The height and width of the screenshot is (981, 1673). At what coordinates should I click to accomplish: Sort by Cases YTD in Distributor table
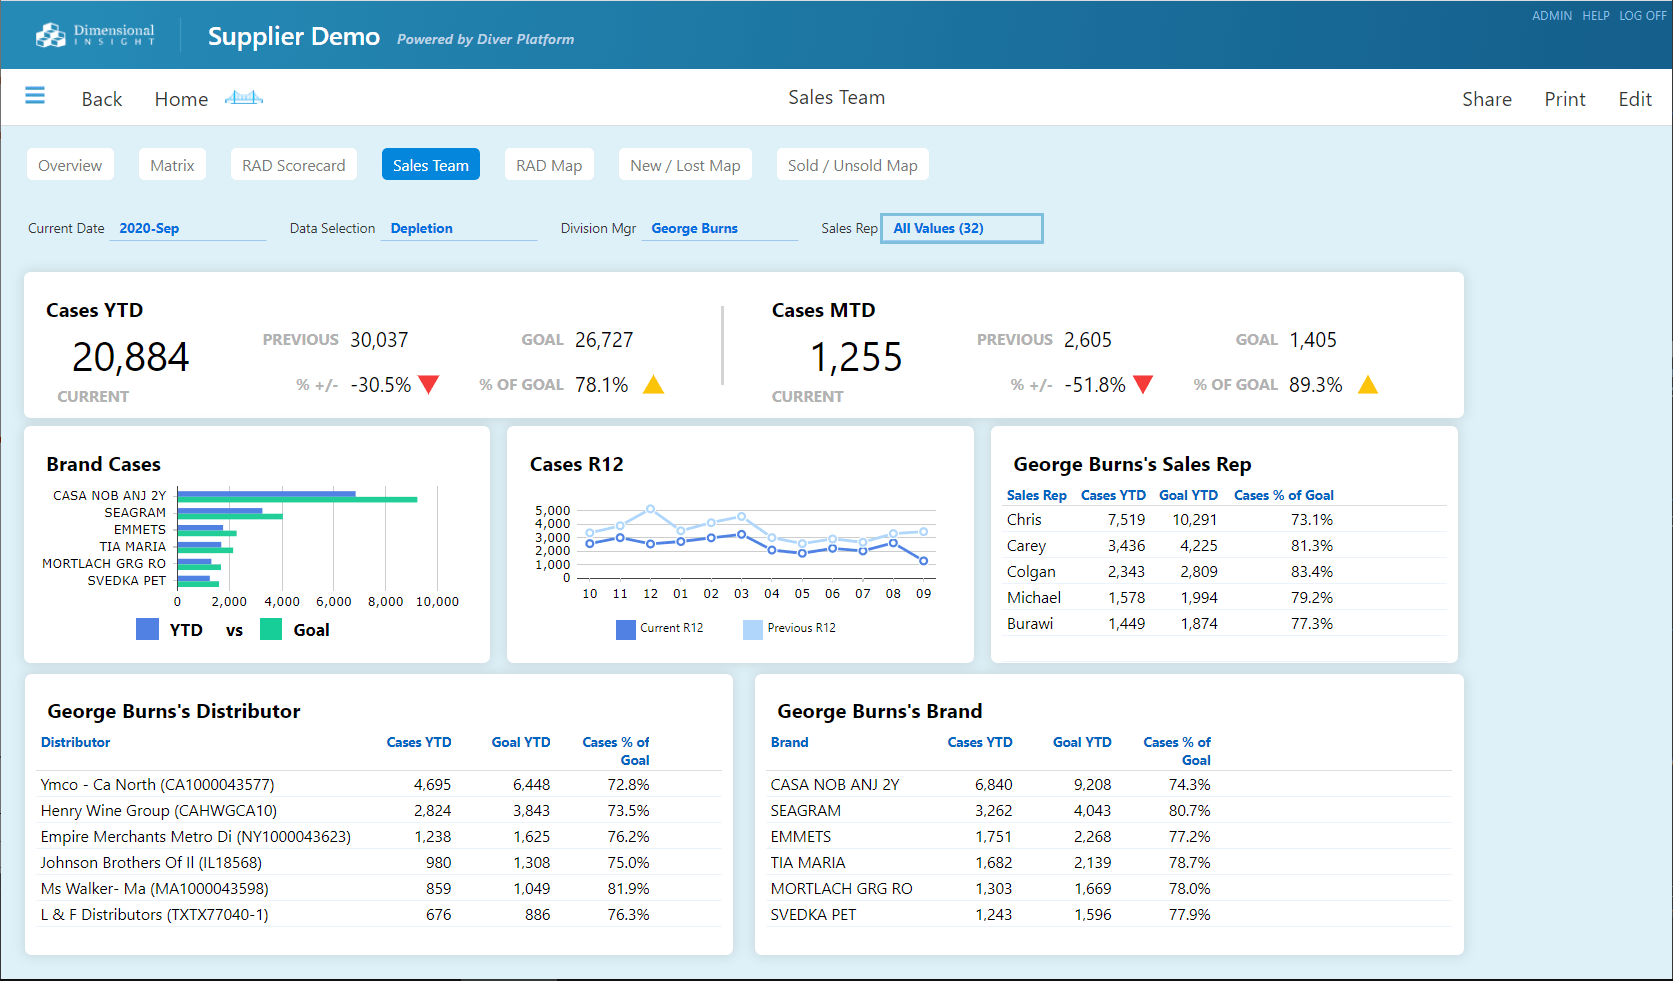419,742
